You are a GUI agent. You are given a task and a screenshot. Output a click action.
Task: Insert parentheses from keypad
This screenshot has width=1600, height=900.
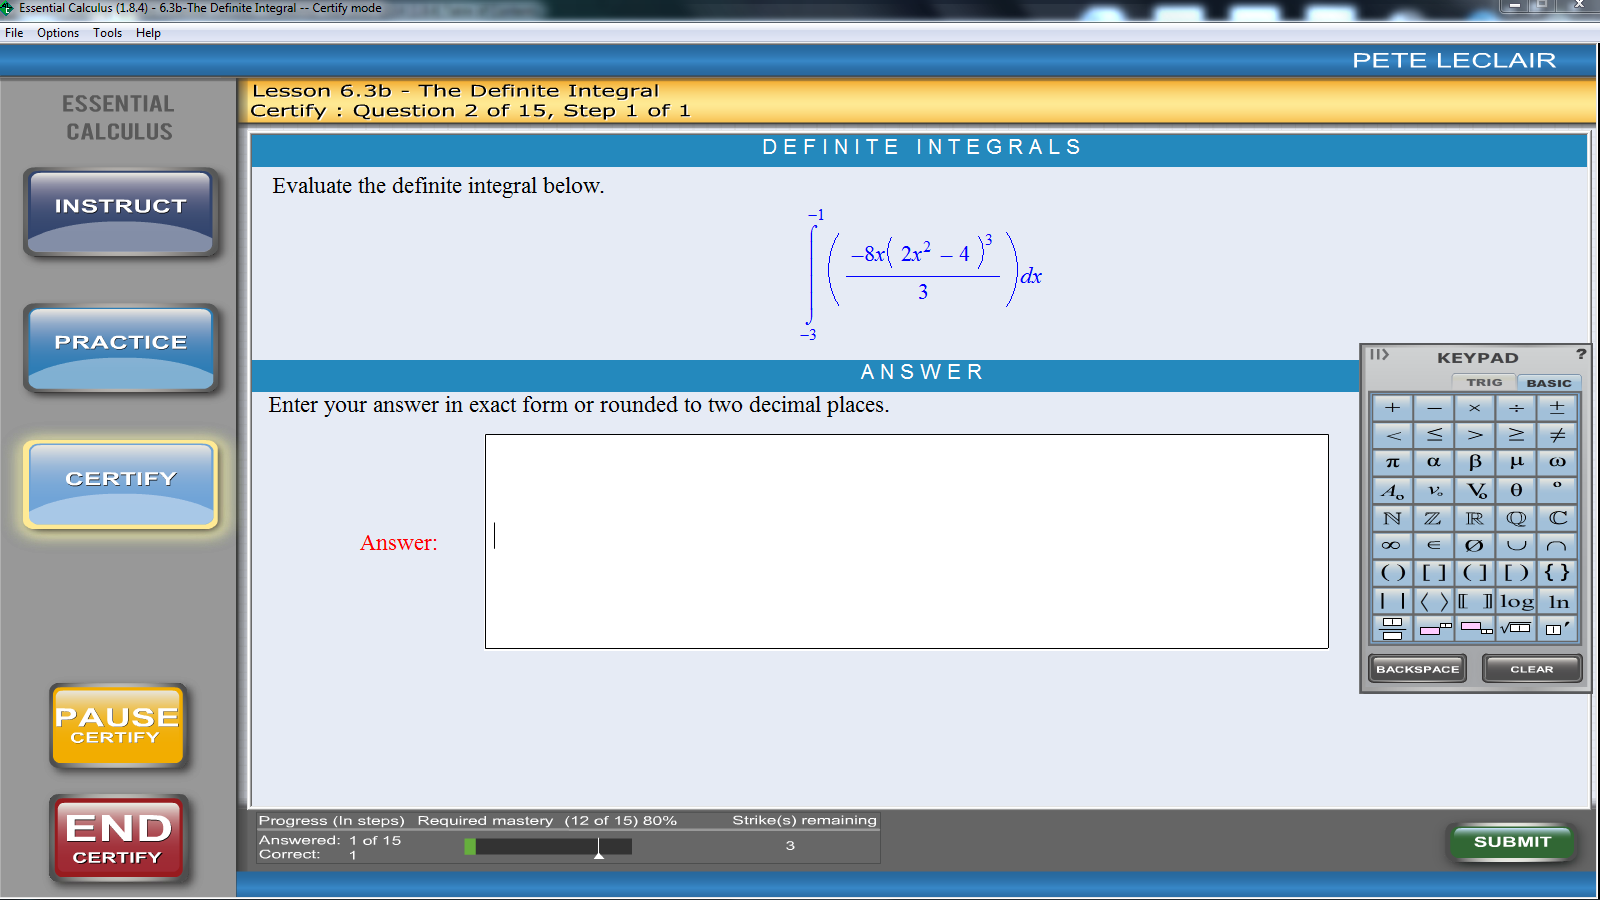pos(1392,573)
